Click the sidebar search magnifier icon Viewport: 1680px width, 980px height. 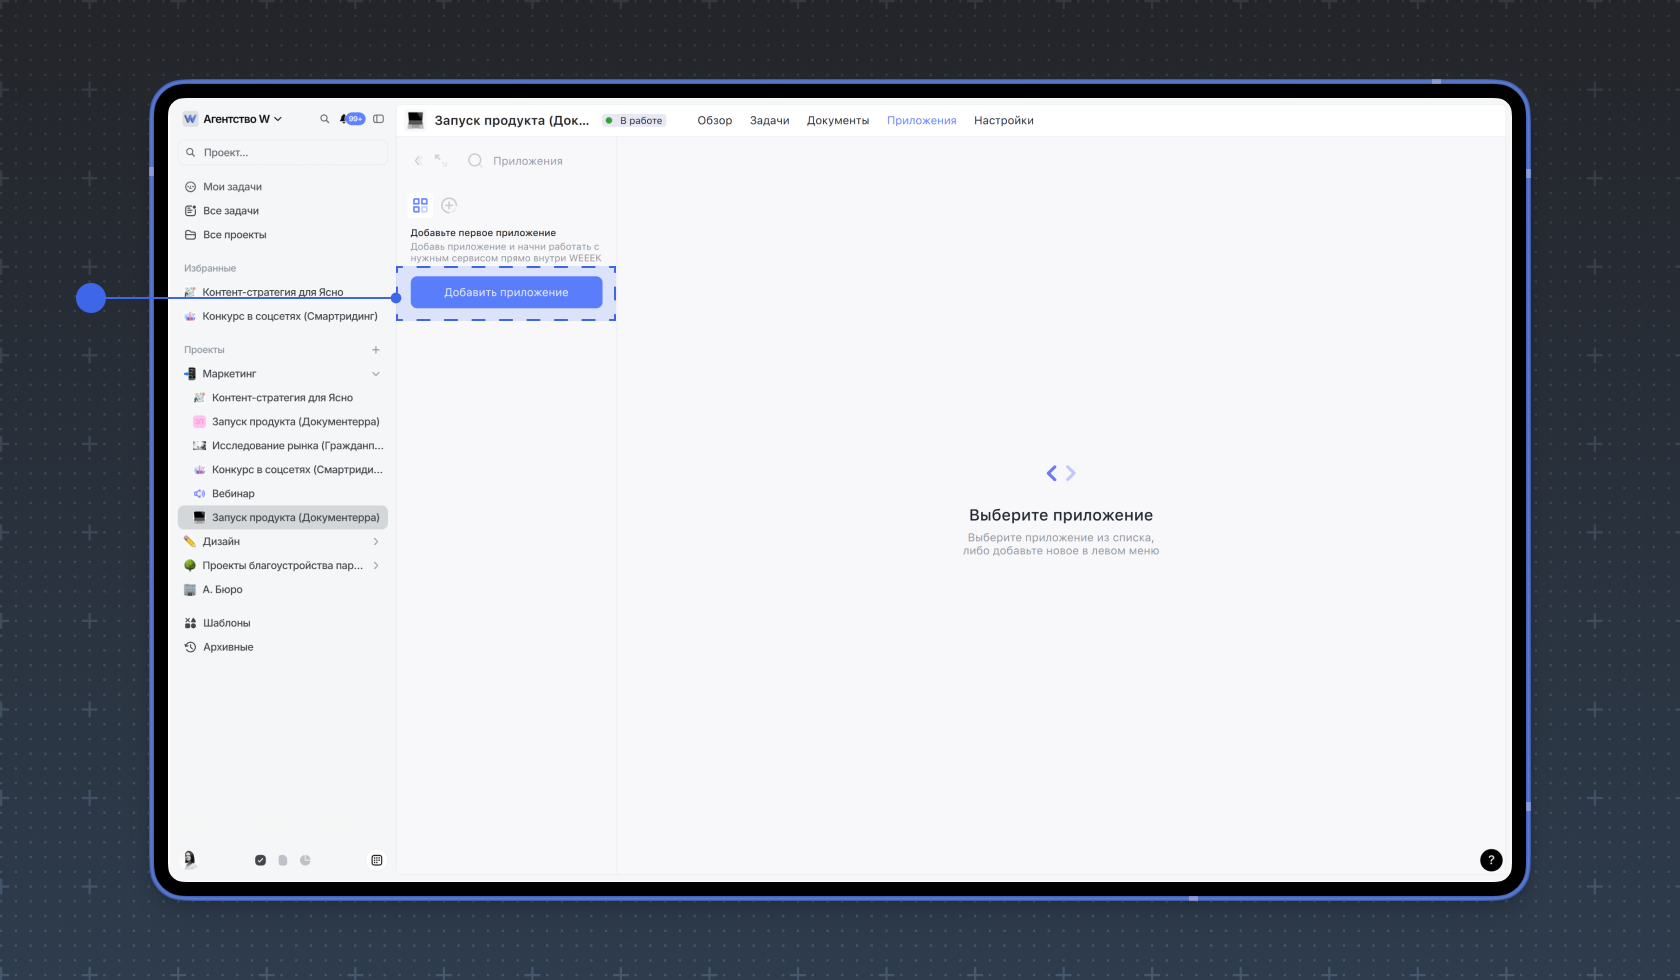[x=324, y=119]
